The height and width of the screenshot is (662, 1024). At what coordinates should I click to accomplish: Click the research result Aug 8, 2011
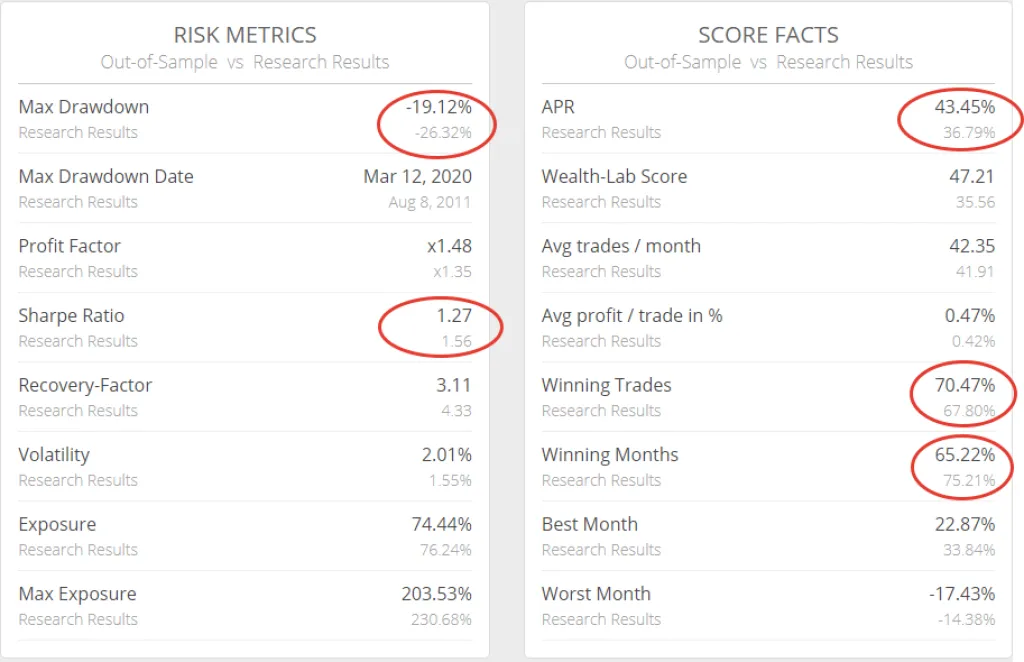click(x=430, y=202)
